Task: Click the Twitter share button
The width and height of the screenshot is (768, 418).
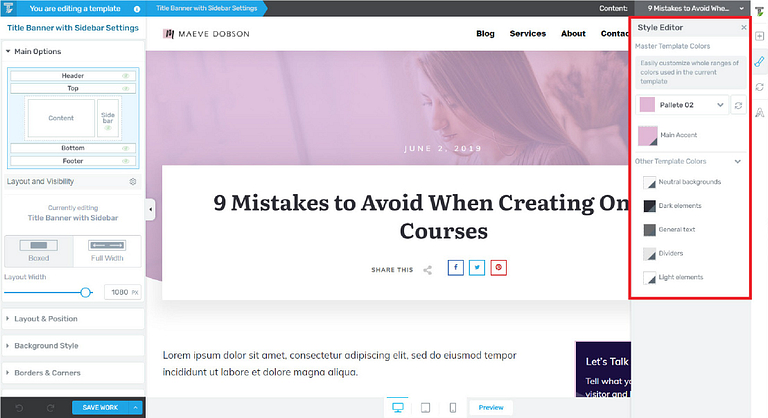Action: (477, 268)
